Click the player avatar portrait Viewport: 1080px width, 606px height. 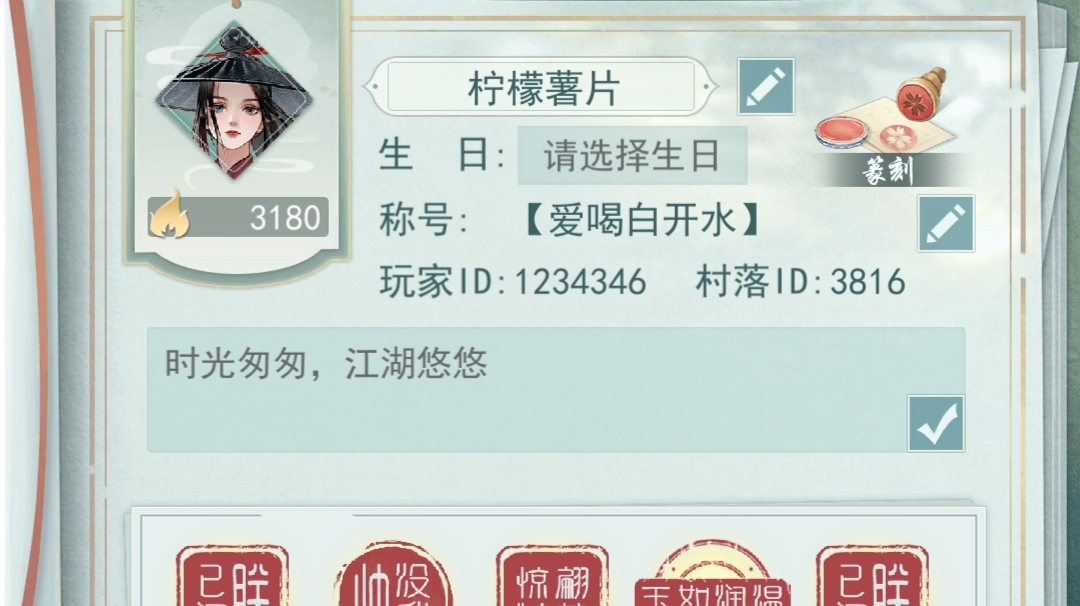(x=234, y=102)
